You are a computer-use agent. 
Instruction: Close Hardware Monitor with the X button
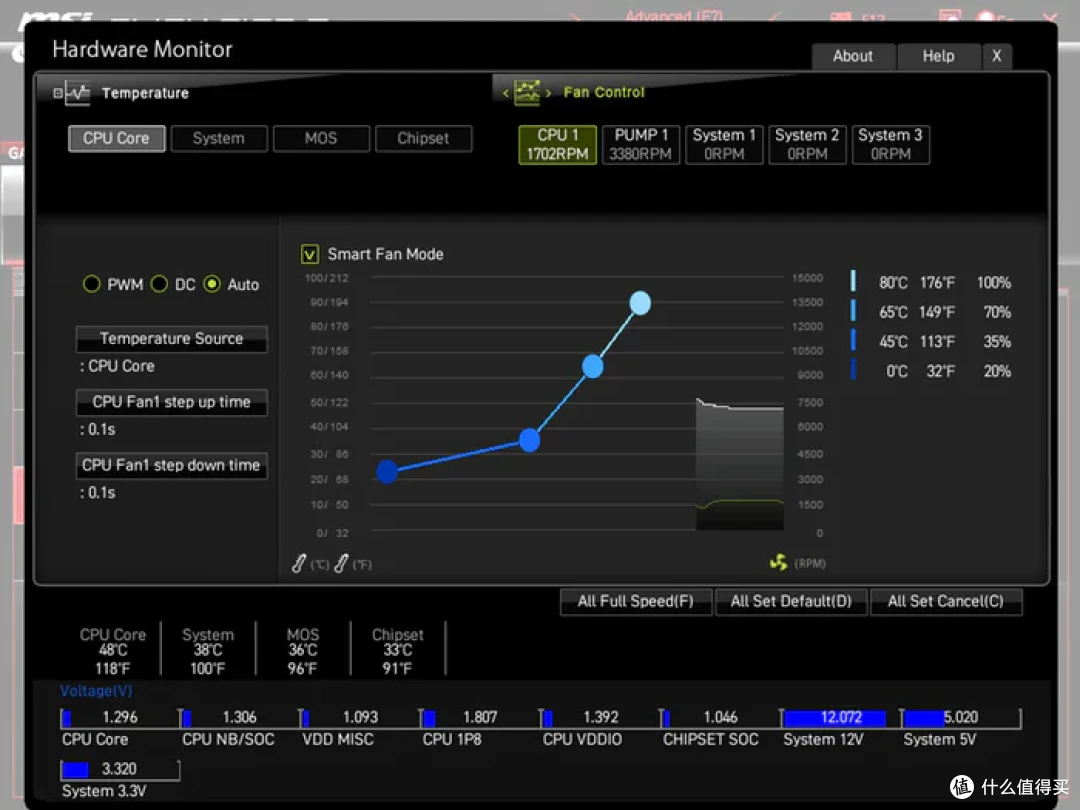click(997, 56)
